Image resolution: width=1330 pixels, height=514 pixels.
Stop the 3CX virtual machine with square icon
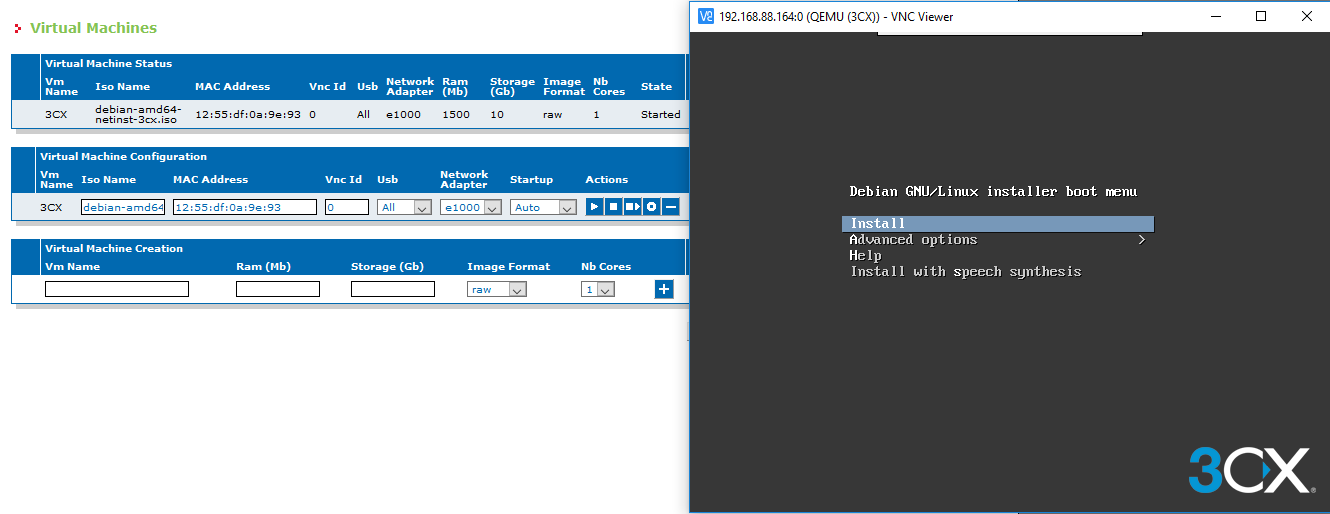click(x=613, y=207)
